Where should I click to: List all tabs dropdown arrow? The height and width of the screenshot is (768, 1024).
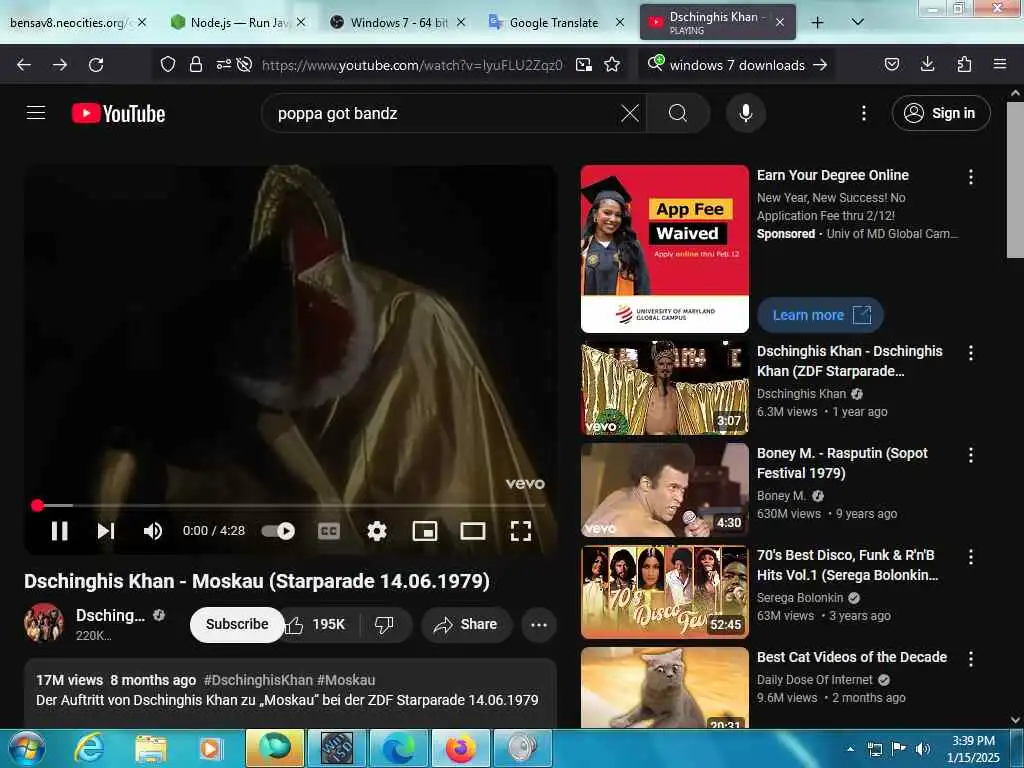(x=857, y=22)
